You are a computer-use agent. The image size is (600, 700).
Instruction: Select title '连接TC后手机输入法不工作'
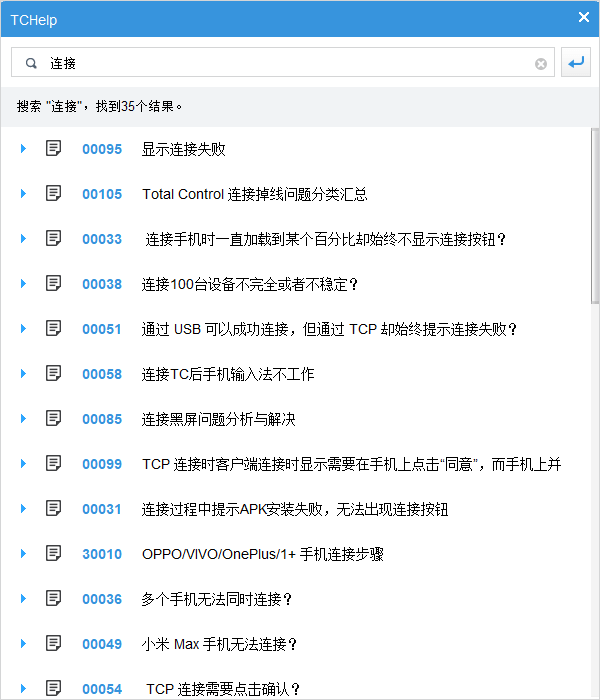click(228, 374)
